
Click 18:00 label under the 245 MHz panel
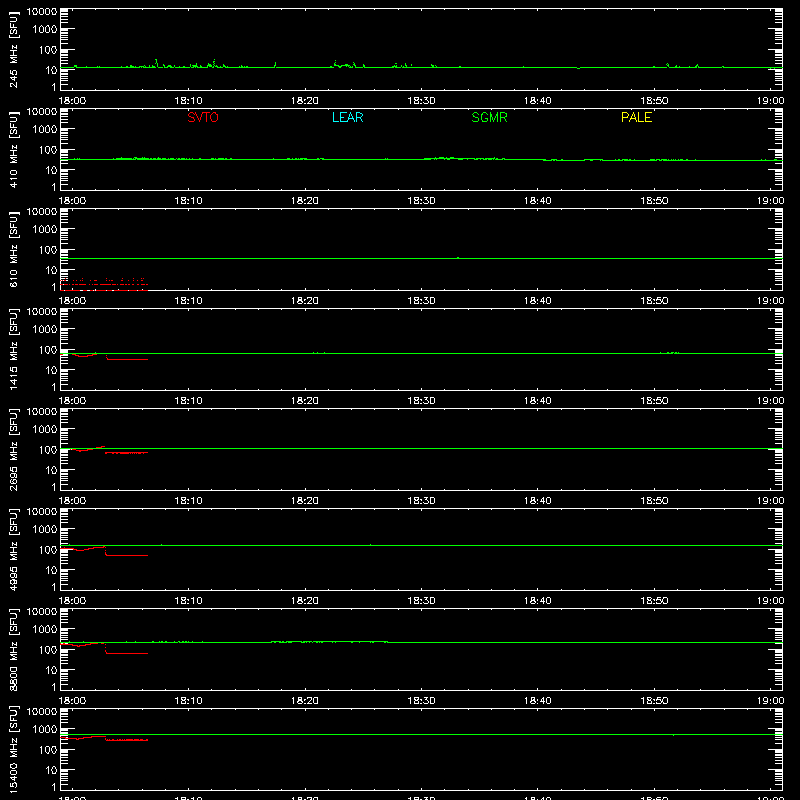pos(72,101)
